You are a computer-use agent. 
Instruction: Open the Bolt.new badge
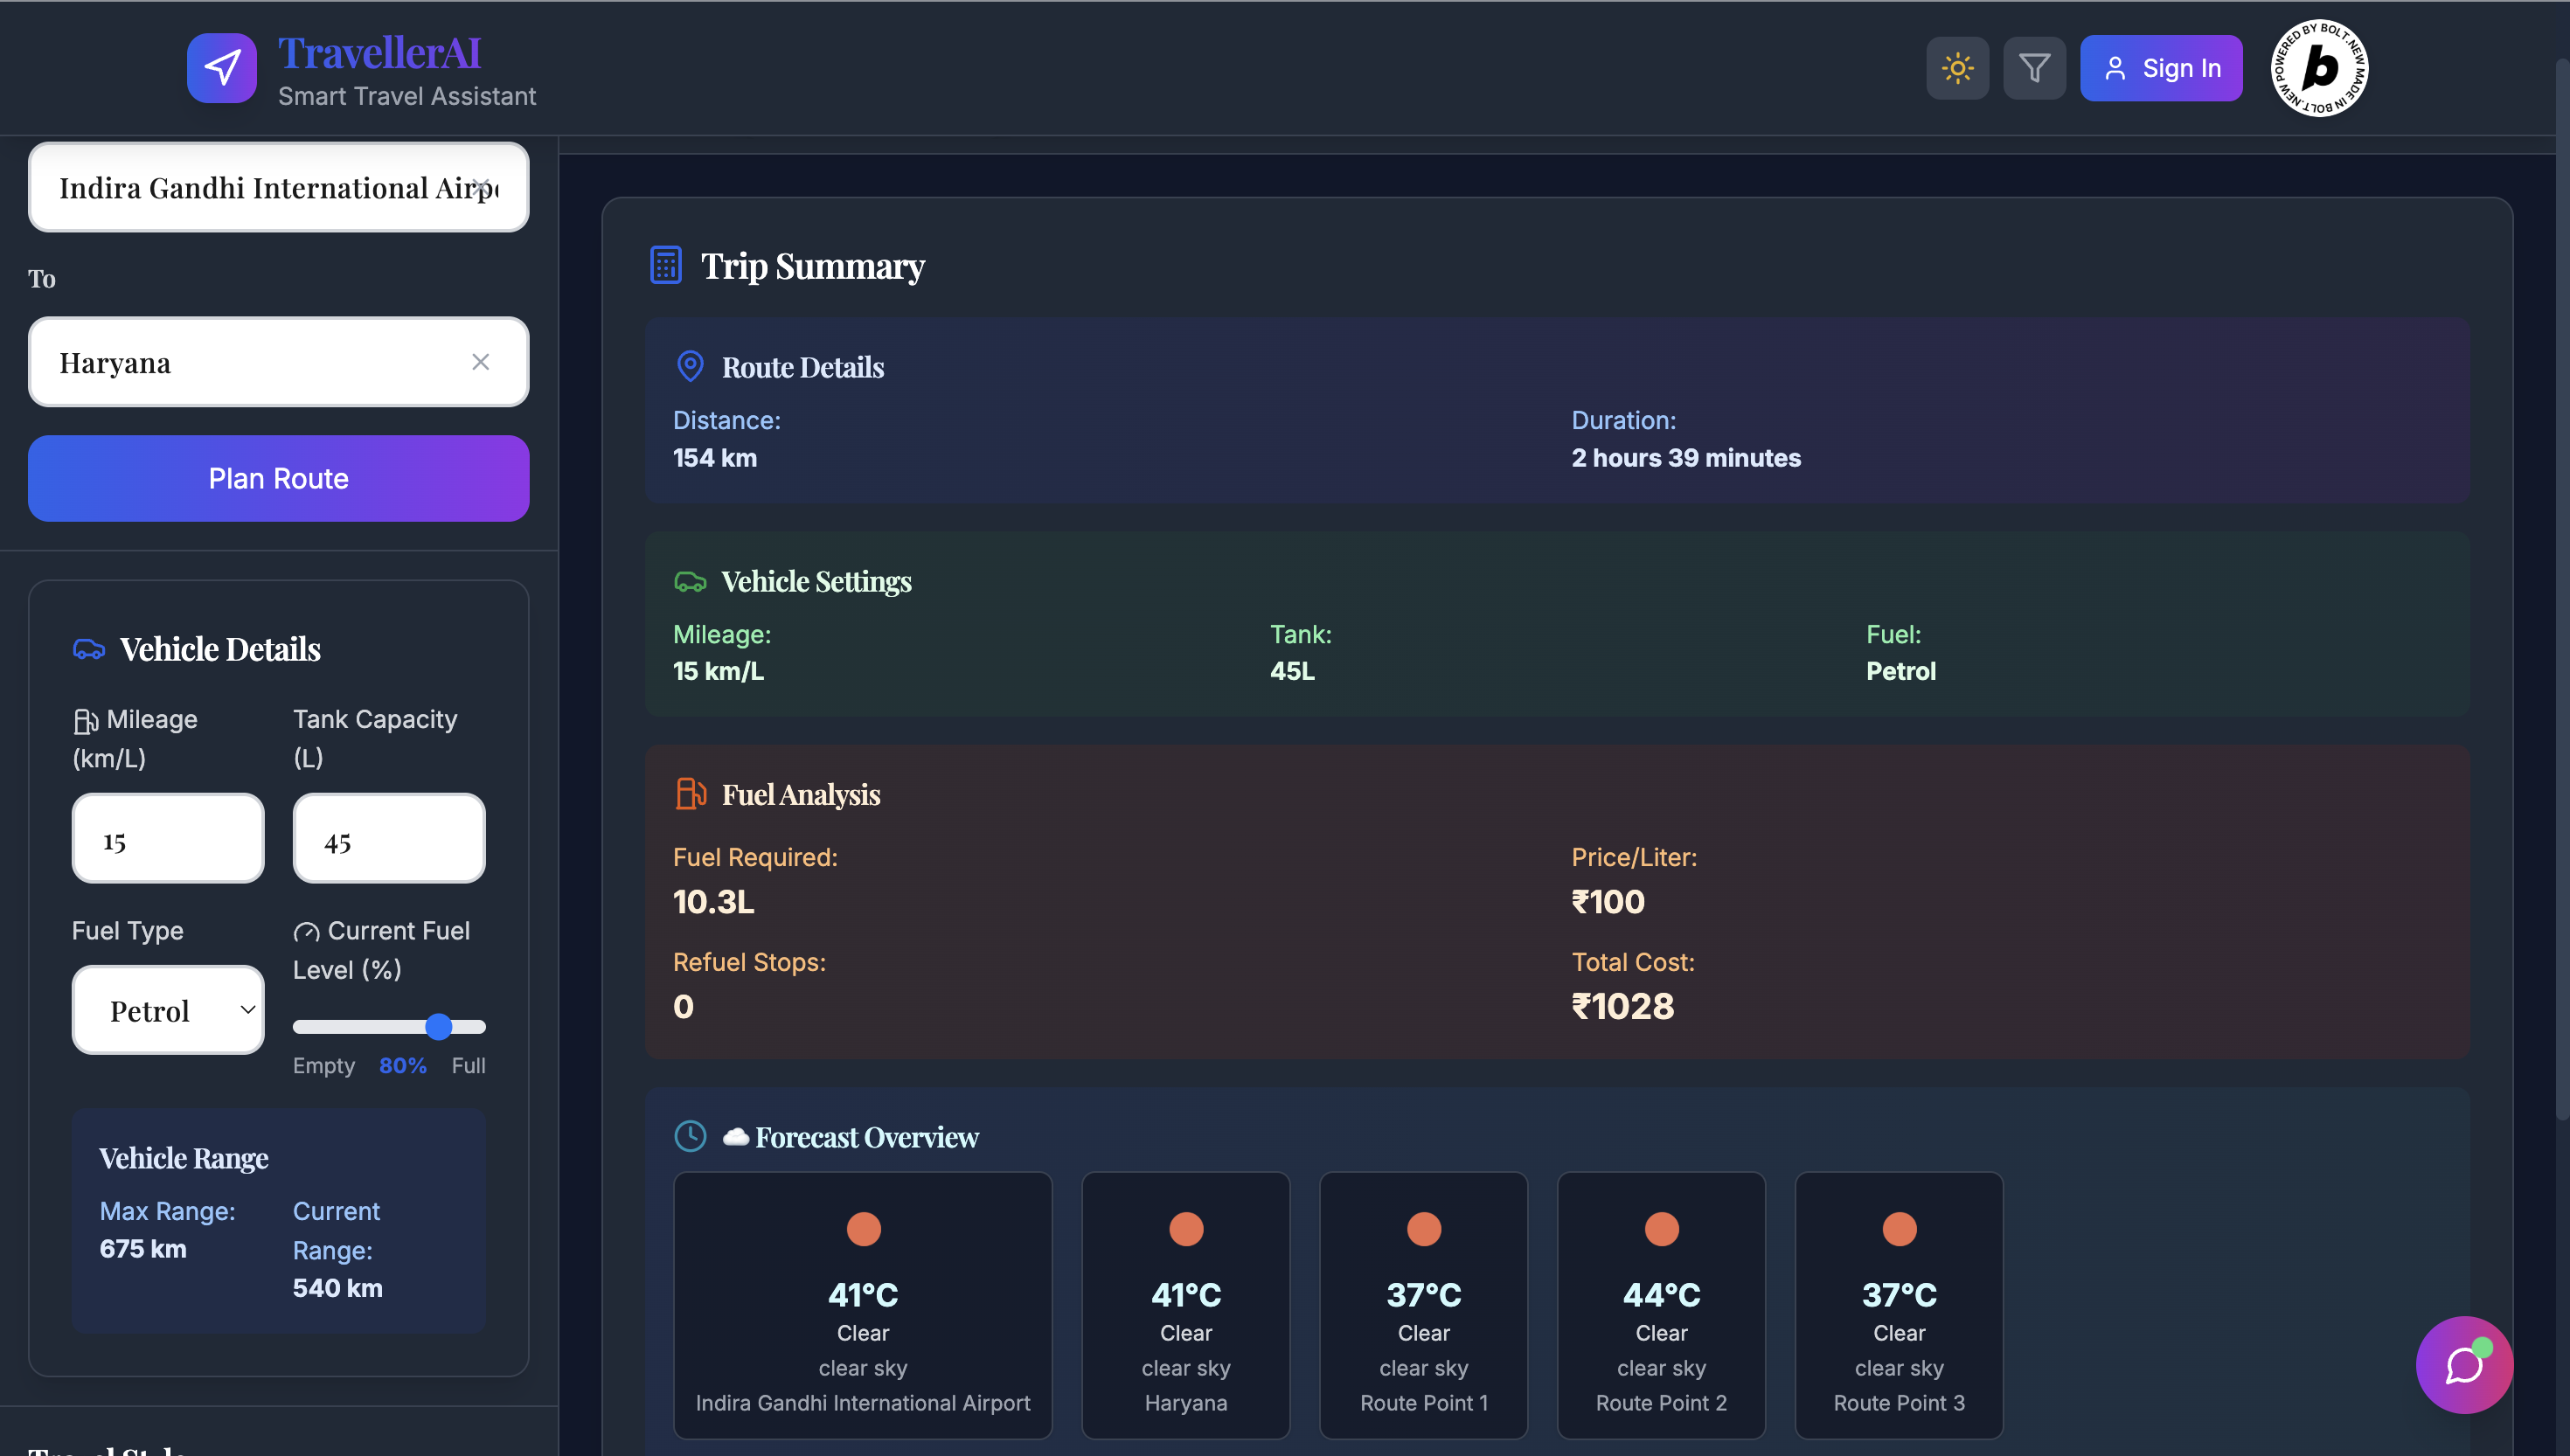(2319, 68)
